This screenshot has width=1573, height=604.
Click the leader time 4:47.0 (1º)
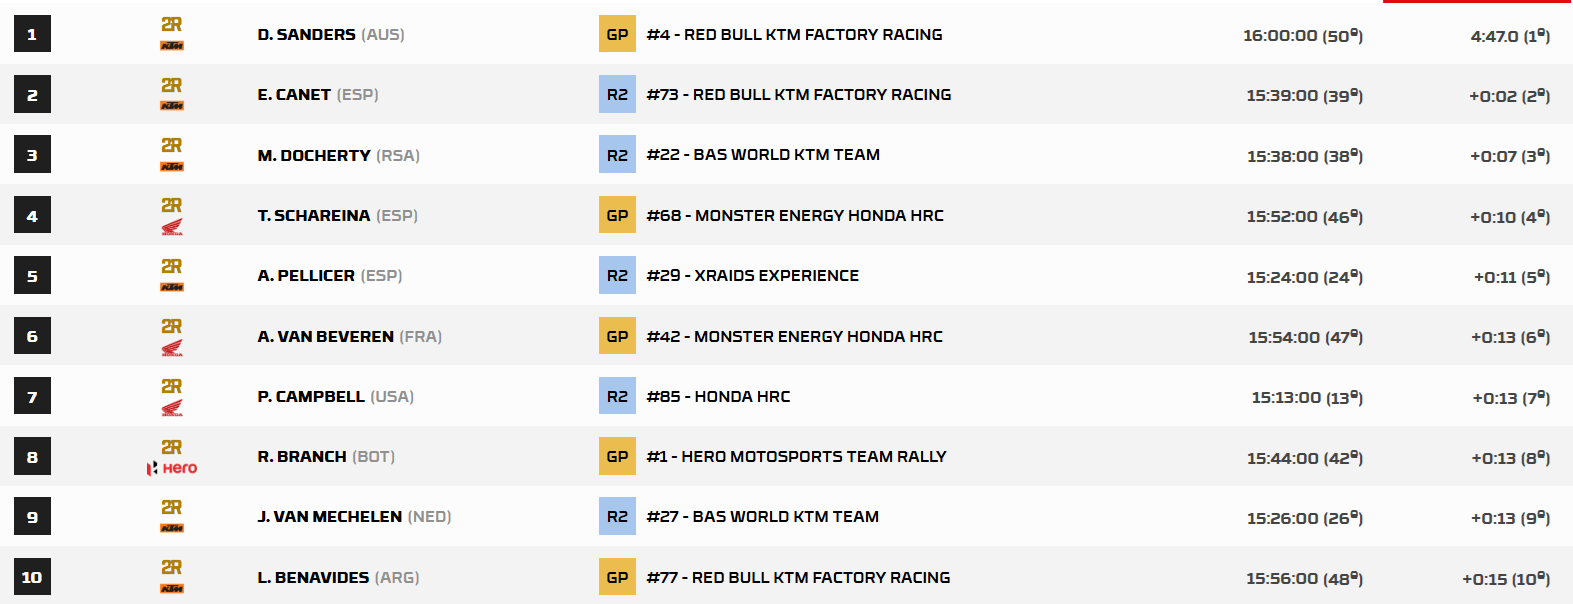tap(1510, 35)
